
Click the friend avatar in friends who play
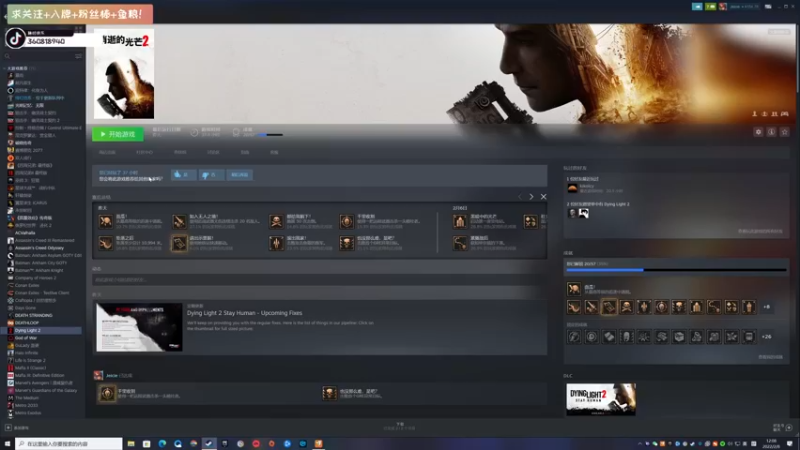pos(572,188)
